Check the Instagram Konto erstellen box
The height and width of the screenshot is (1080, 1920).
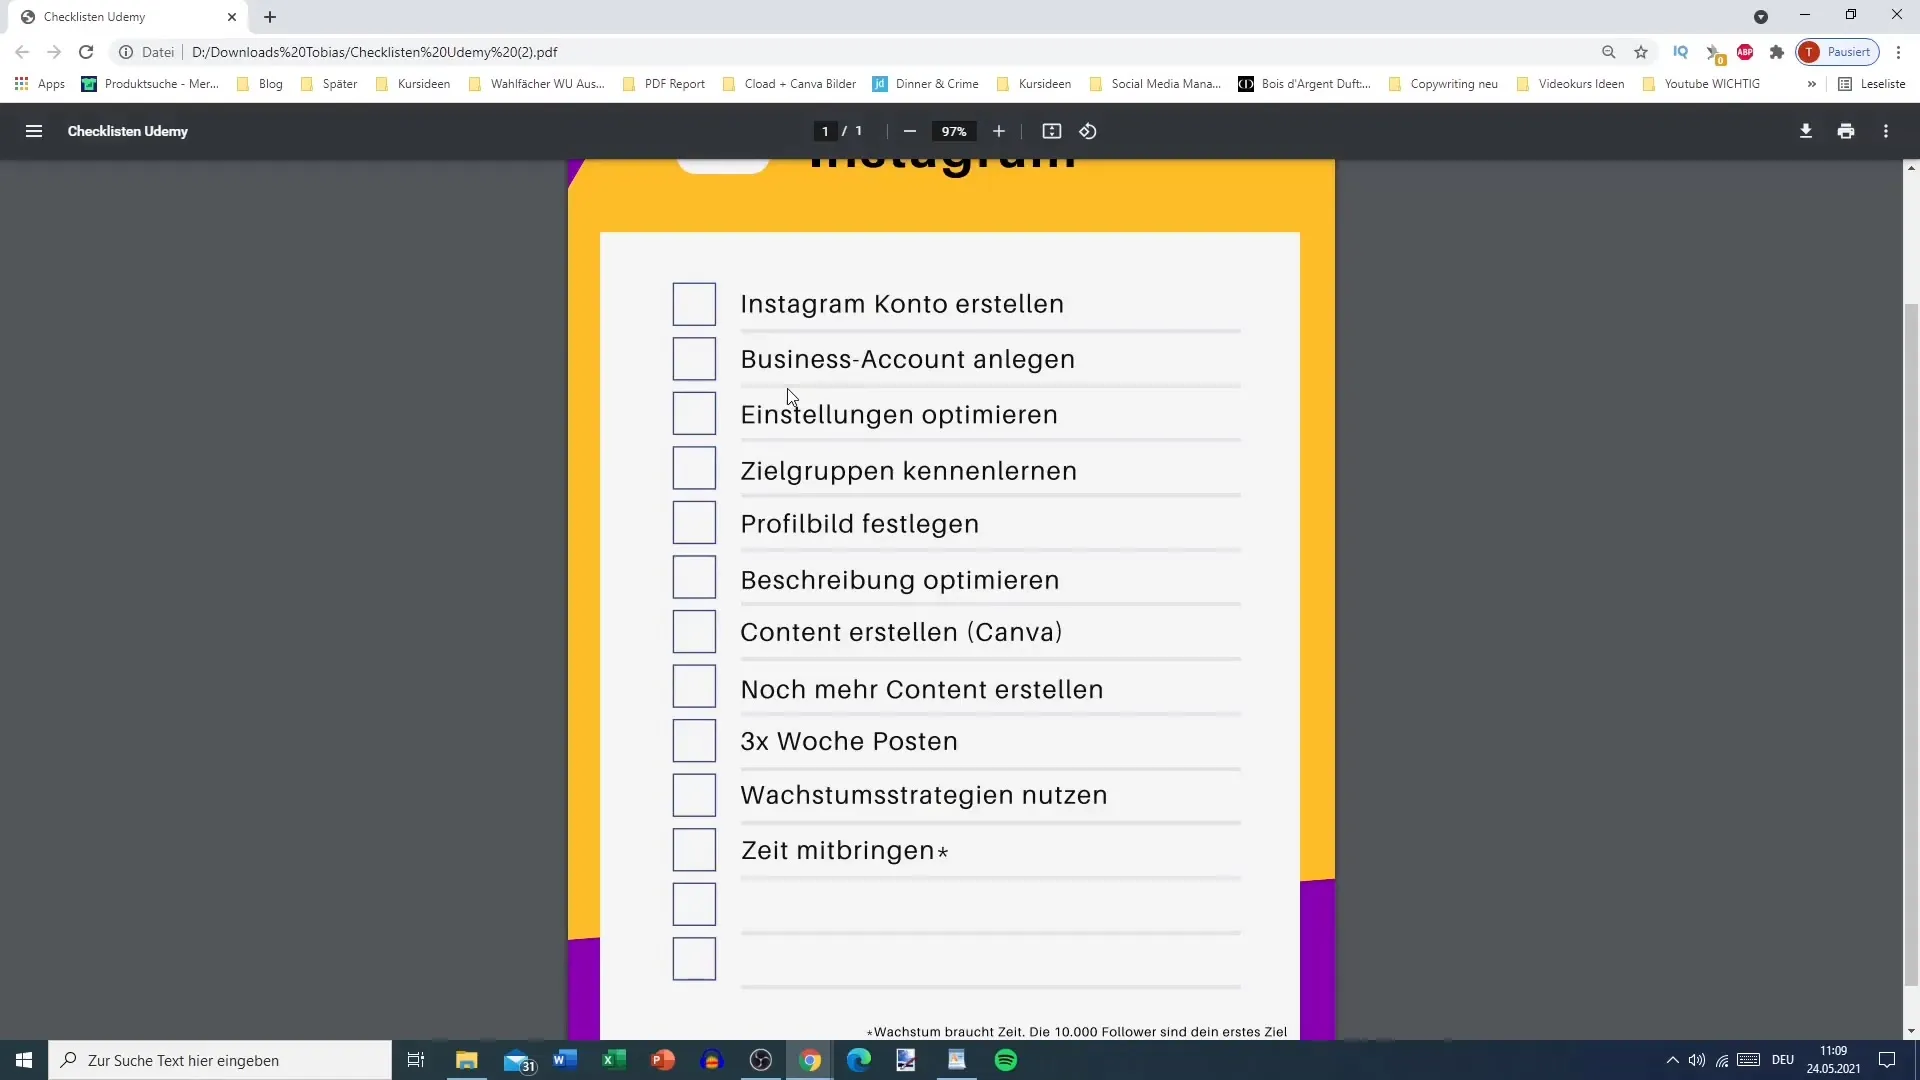(x=694, y=304)
